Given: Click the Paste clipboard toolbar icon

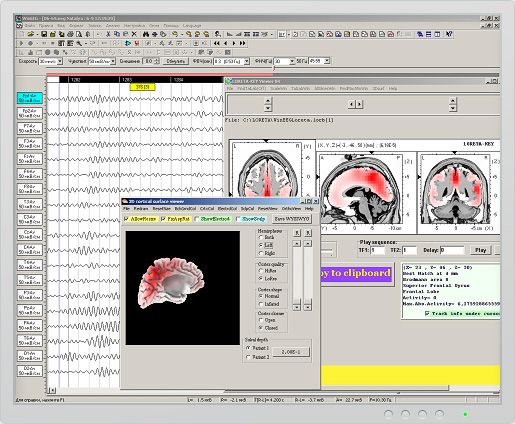Looking at the screenshot, I should tap(126, 34).
